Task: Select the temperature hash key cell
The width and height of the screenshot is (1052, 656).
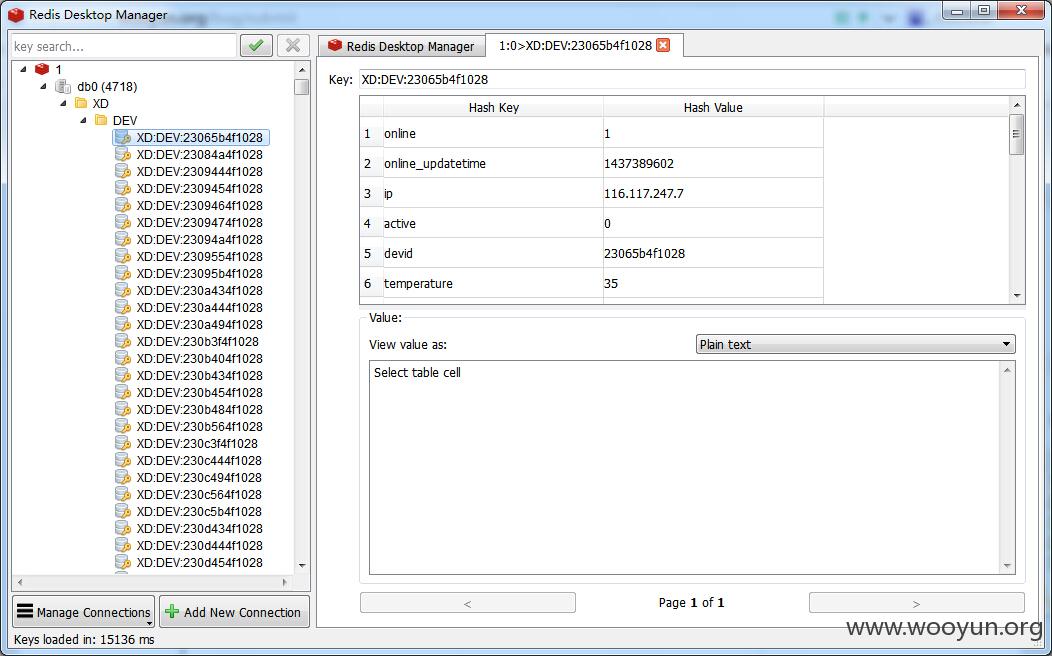Action: point(493,283)
